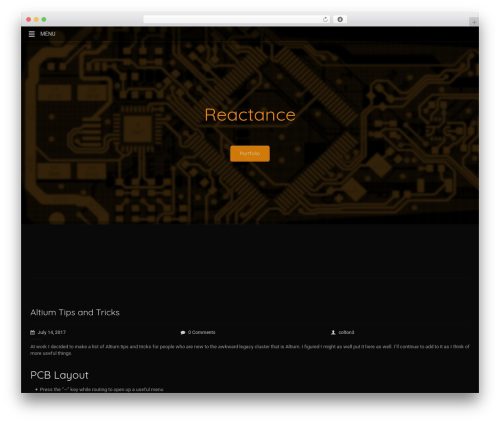Screen dimensions: 500x423
Task: Open the hamburger menu icon
Action: pos(32,34)
